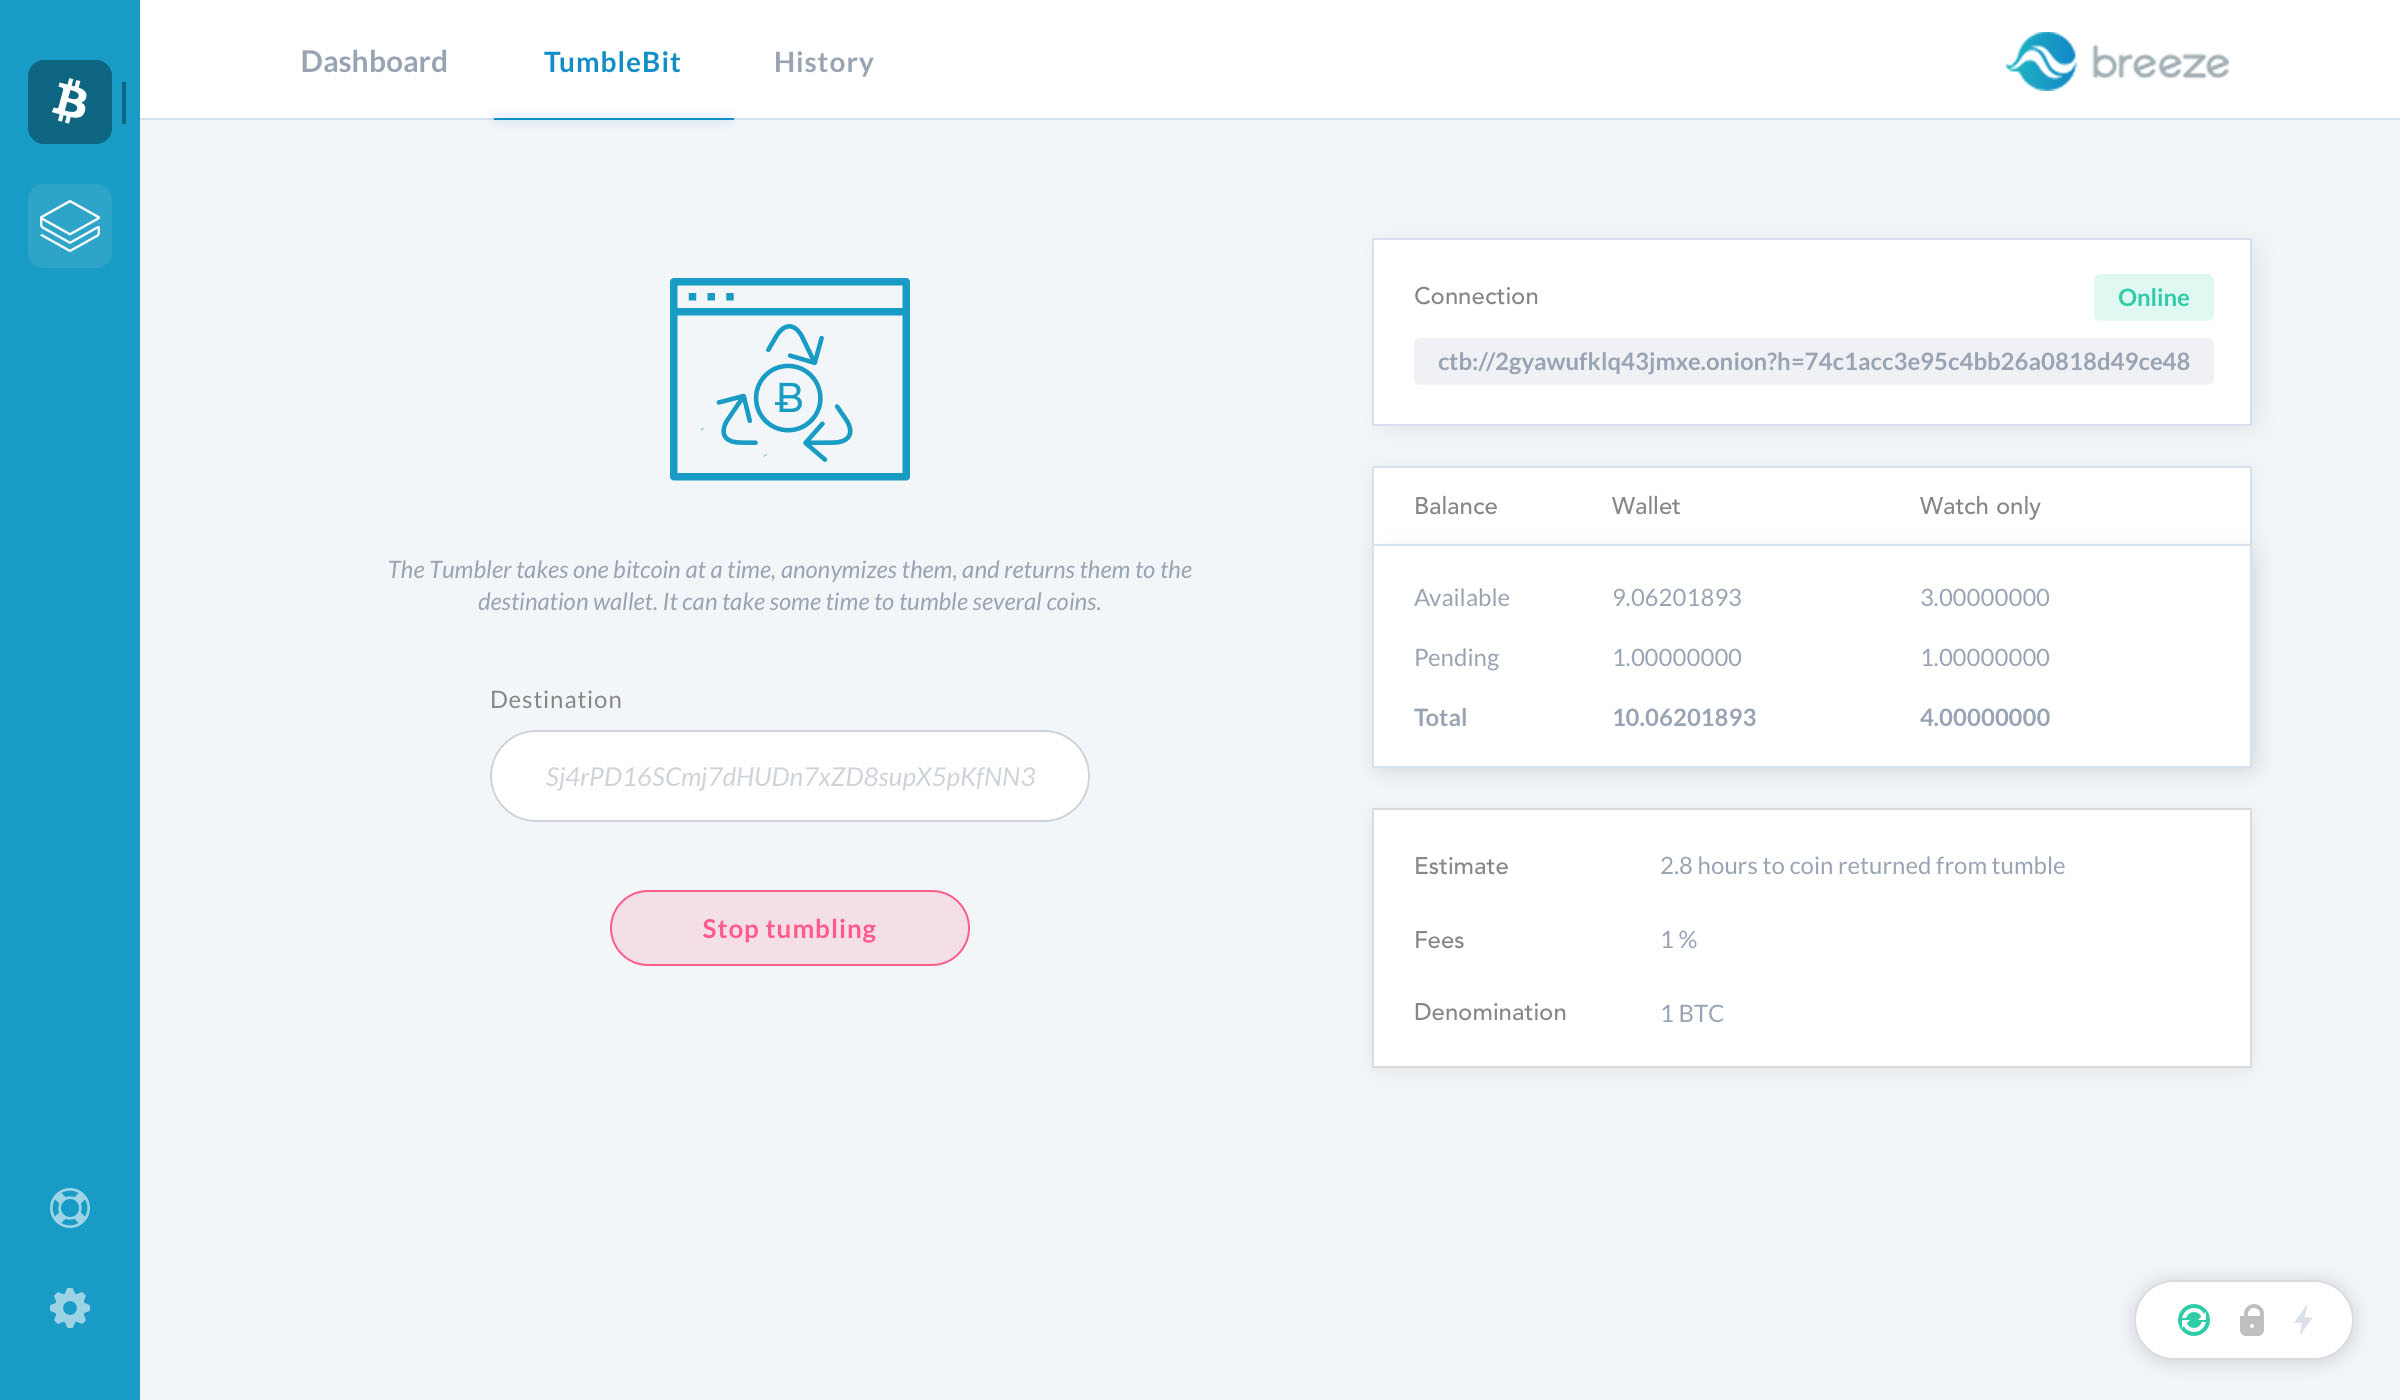Screen dimensions: 2400x1400
Task: Select the Bitcoin wallet sidebar icon
Action: 70,102
